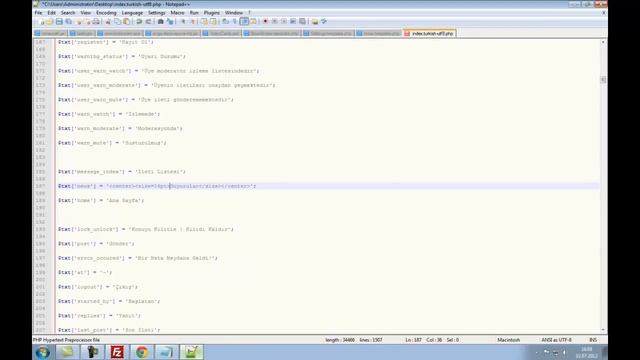640x360 pixels.
Task: Click Macintosh line-ending status field
Action: tap(509, 340)
